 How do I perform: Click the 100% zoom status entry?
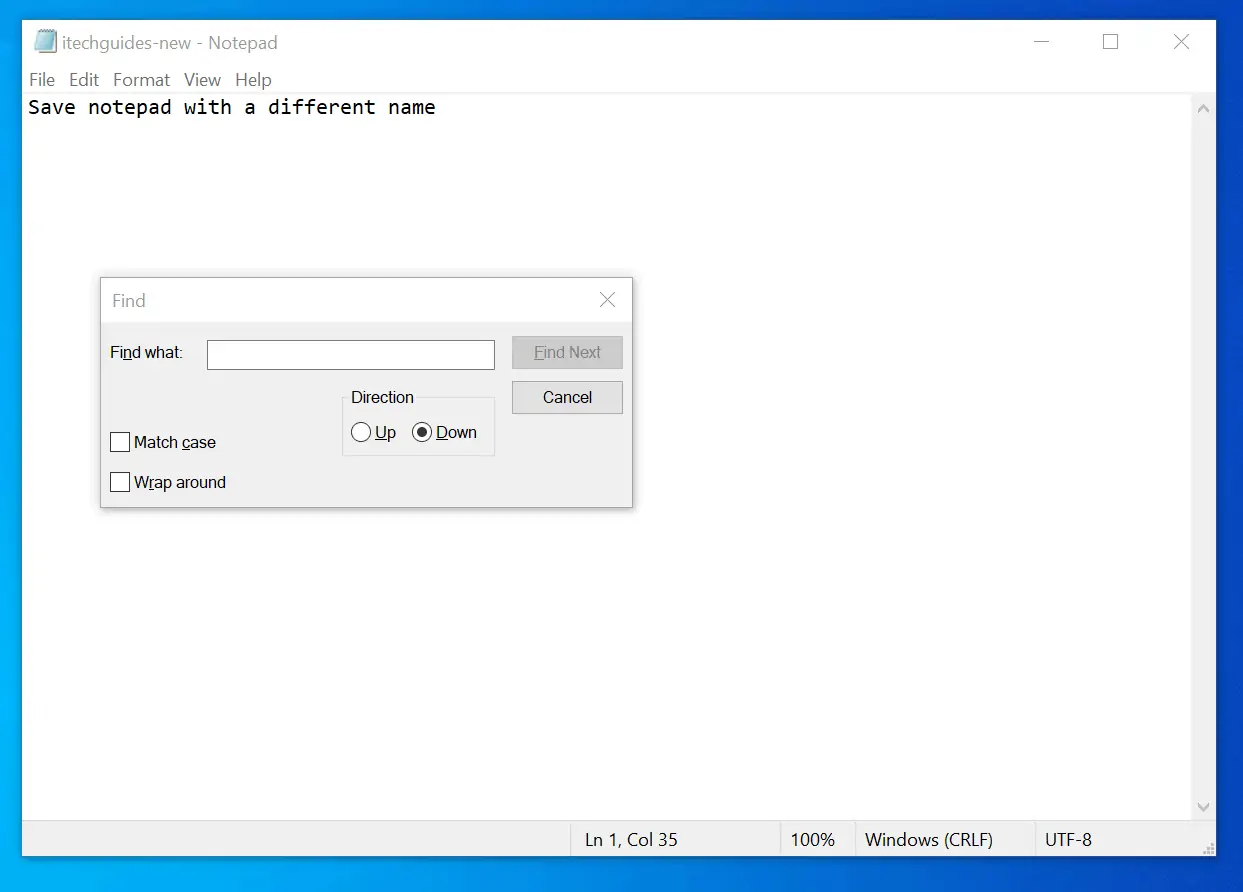coord(813,840)
